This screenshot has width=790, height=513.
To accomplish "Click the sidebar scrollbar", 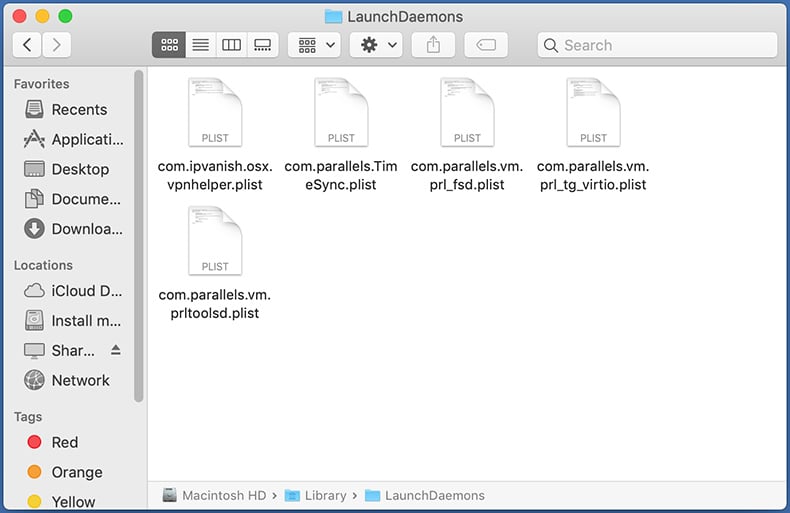I will tap(139, 236).
